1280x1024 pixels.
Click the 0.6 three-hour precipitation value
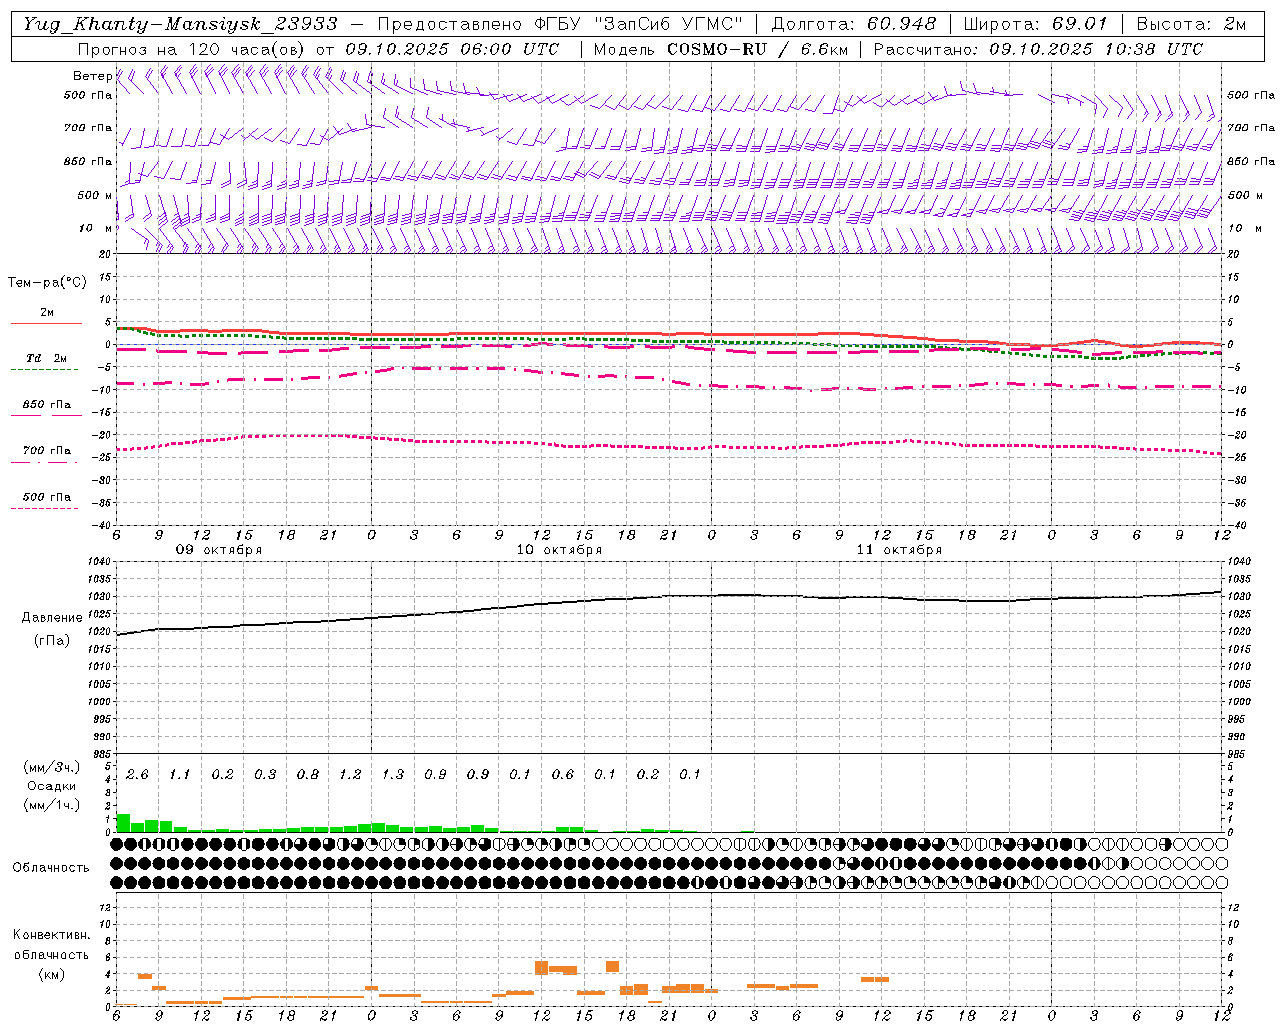(x=563, y=775)
